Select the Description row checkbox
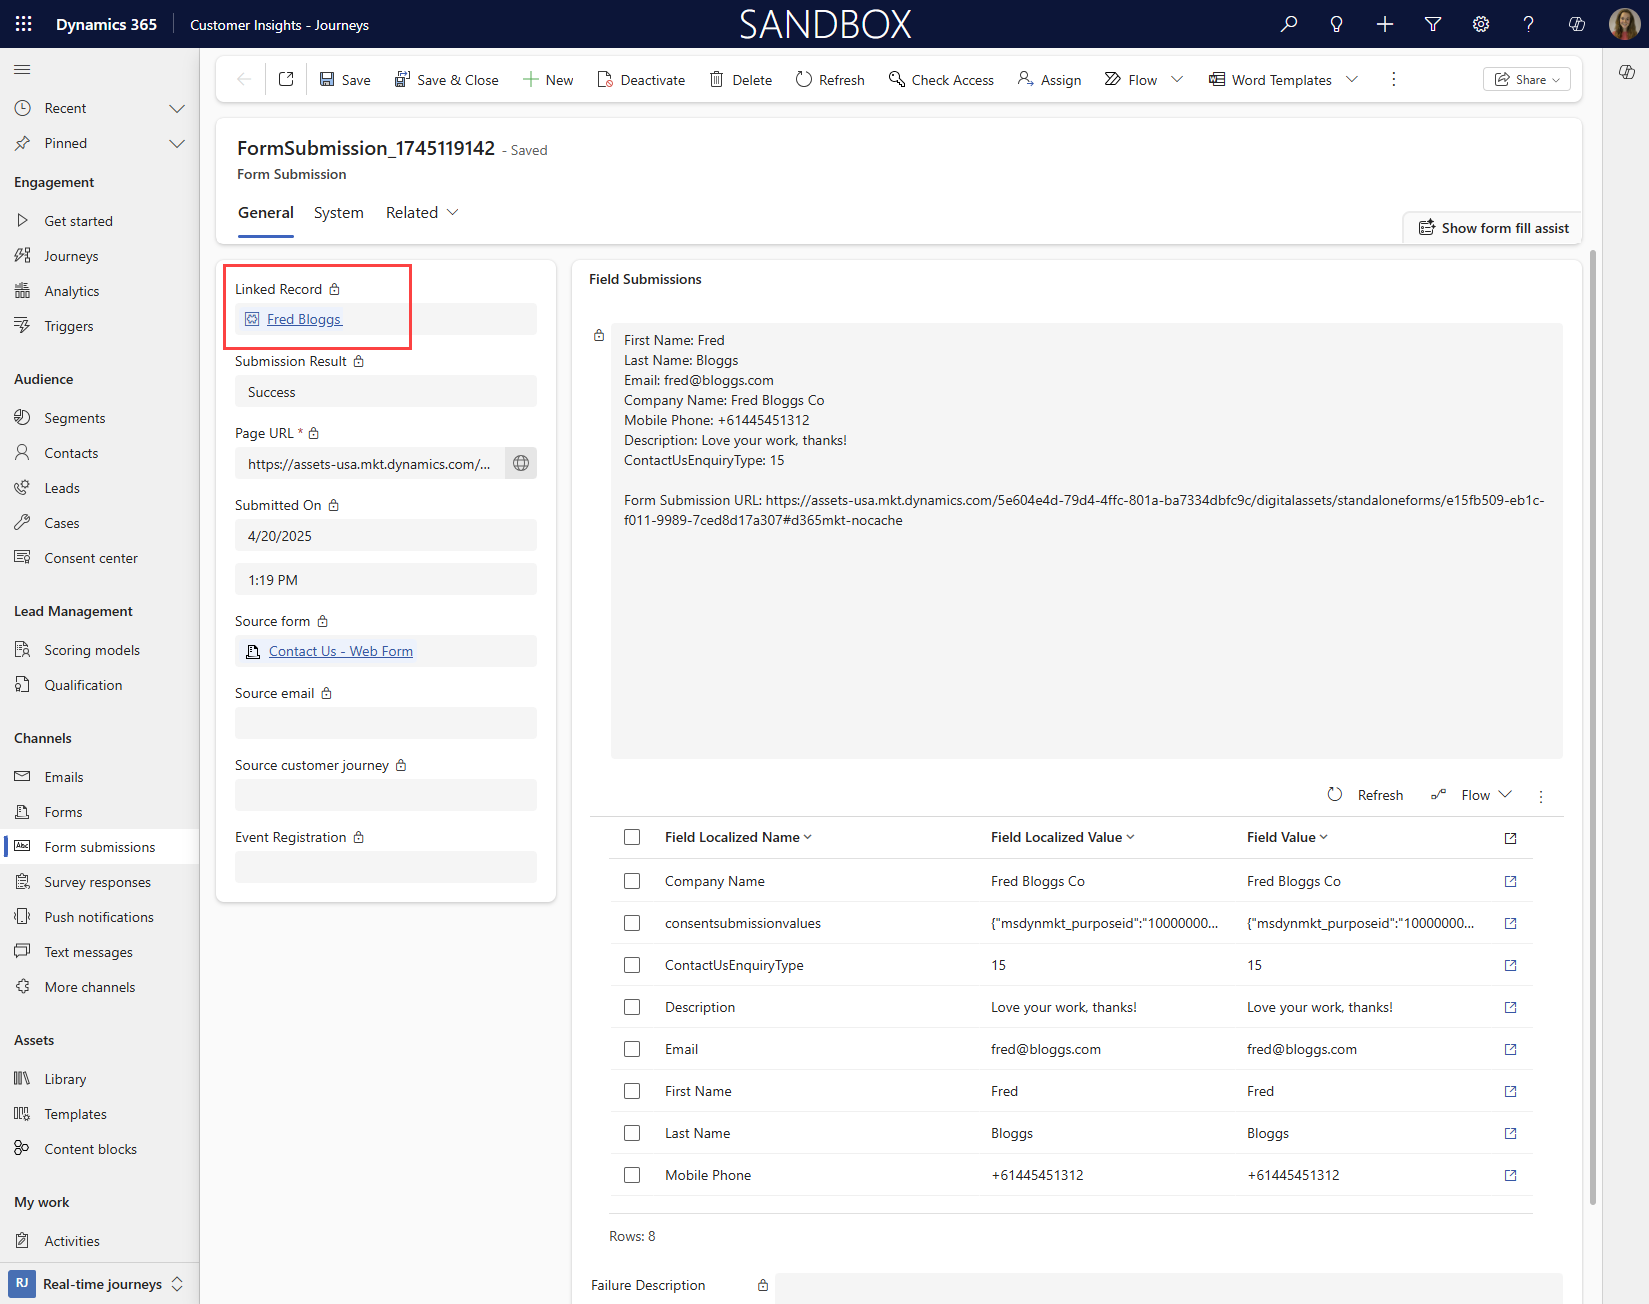The image size is (1649, 1304). tap(632, 1007)
